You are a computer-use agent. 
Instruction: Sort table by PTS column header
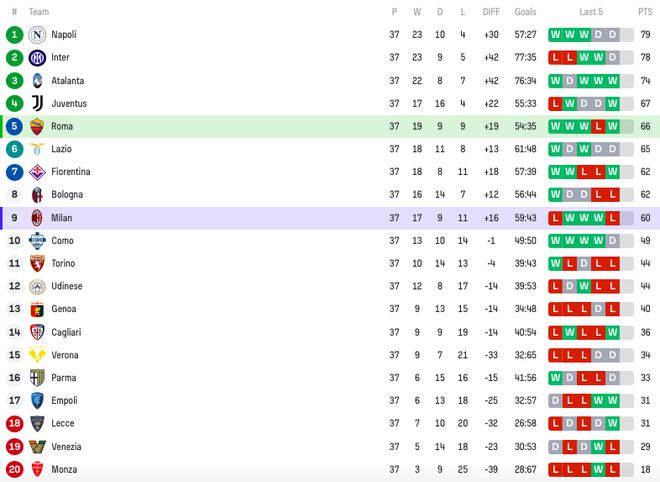coord(645,12)
